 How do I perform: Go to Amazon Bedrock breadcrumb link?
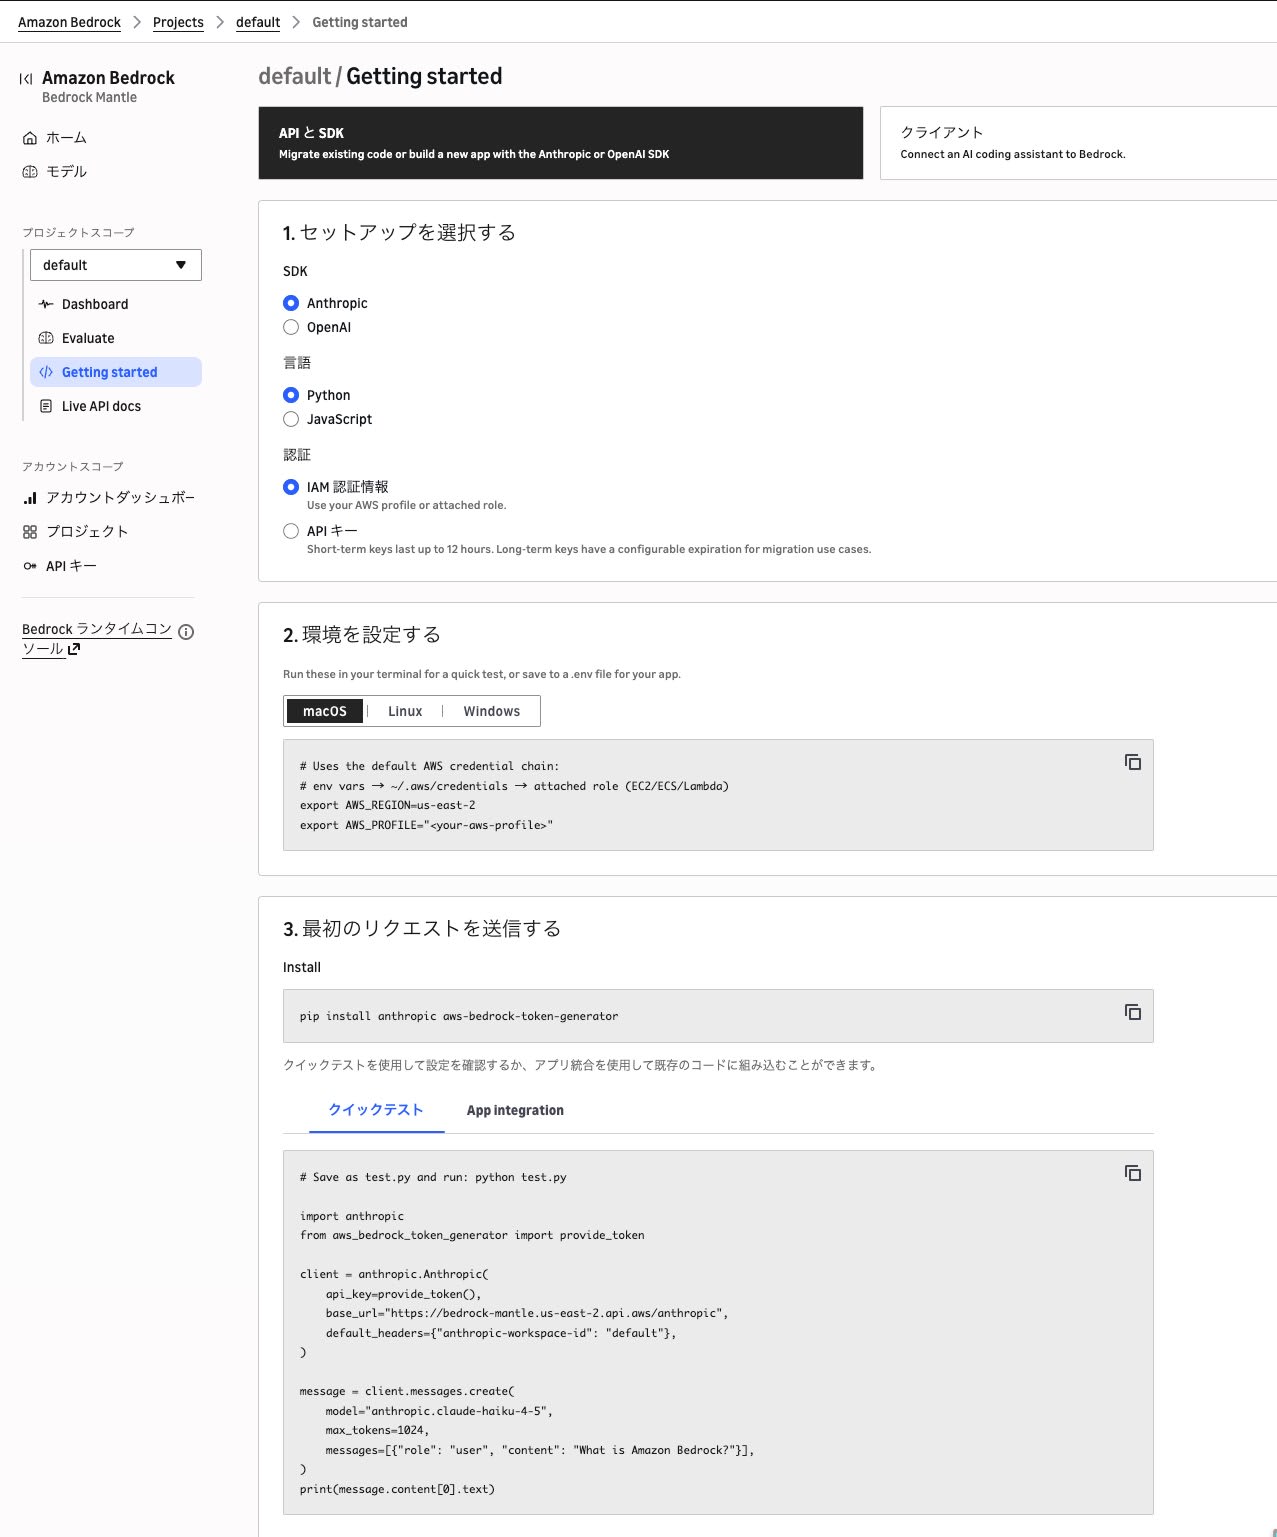[x=69, y=22]
